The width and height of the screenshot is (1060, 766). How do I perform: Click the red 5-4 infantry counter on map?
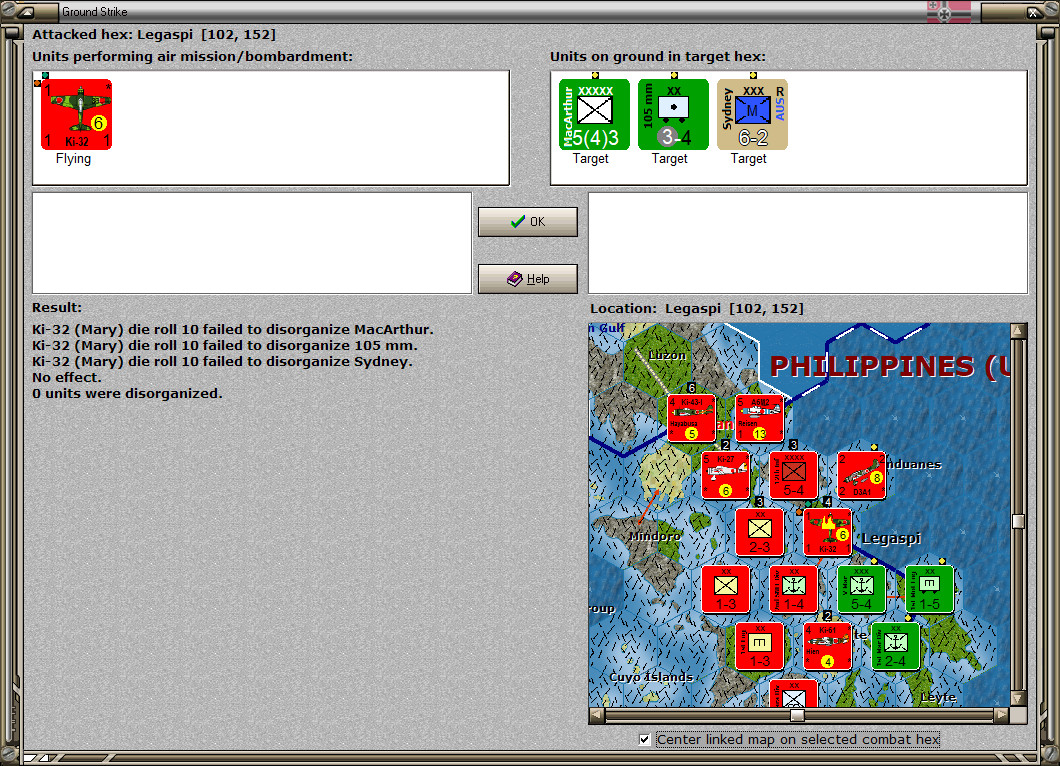tap(794, 475)
